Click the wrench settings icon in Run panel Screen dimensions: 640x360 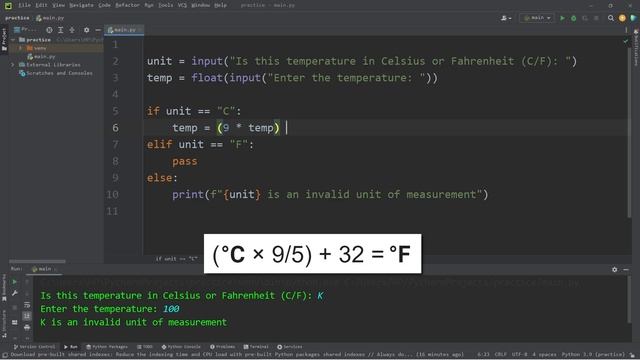coord(14,293)
